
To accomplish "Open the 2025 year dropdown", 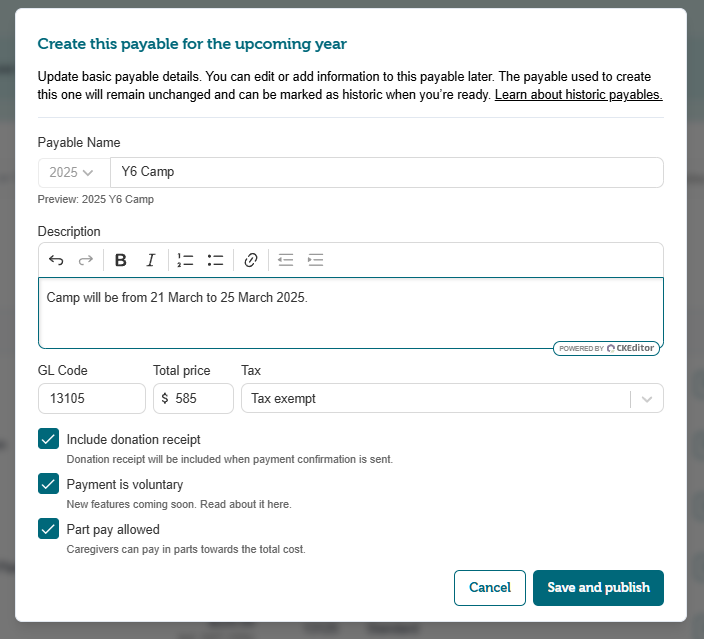I will coord(74,172).
